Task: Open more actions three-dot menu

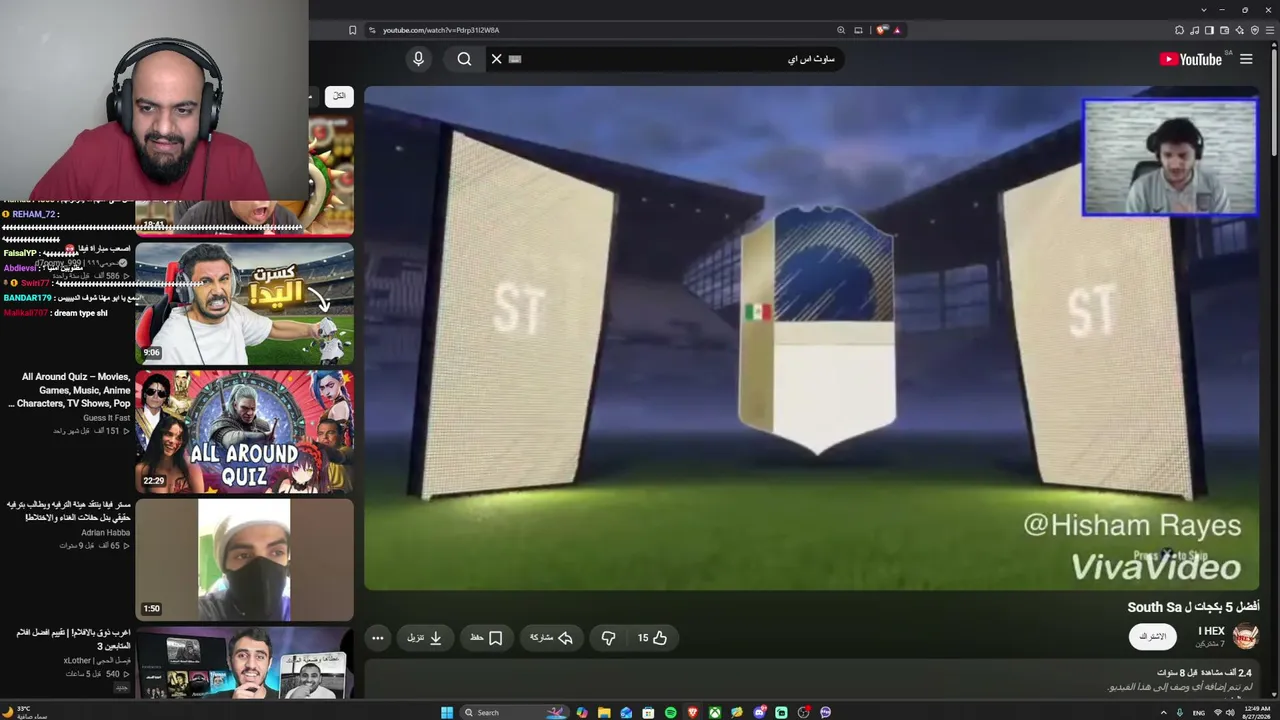Action: pos(377,638)
